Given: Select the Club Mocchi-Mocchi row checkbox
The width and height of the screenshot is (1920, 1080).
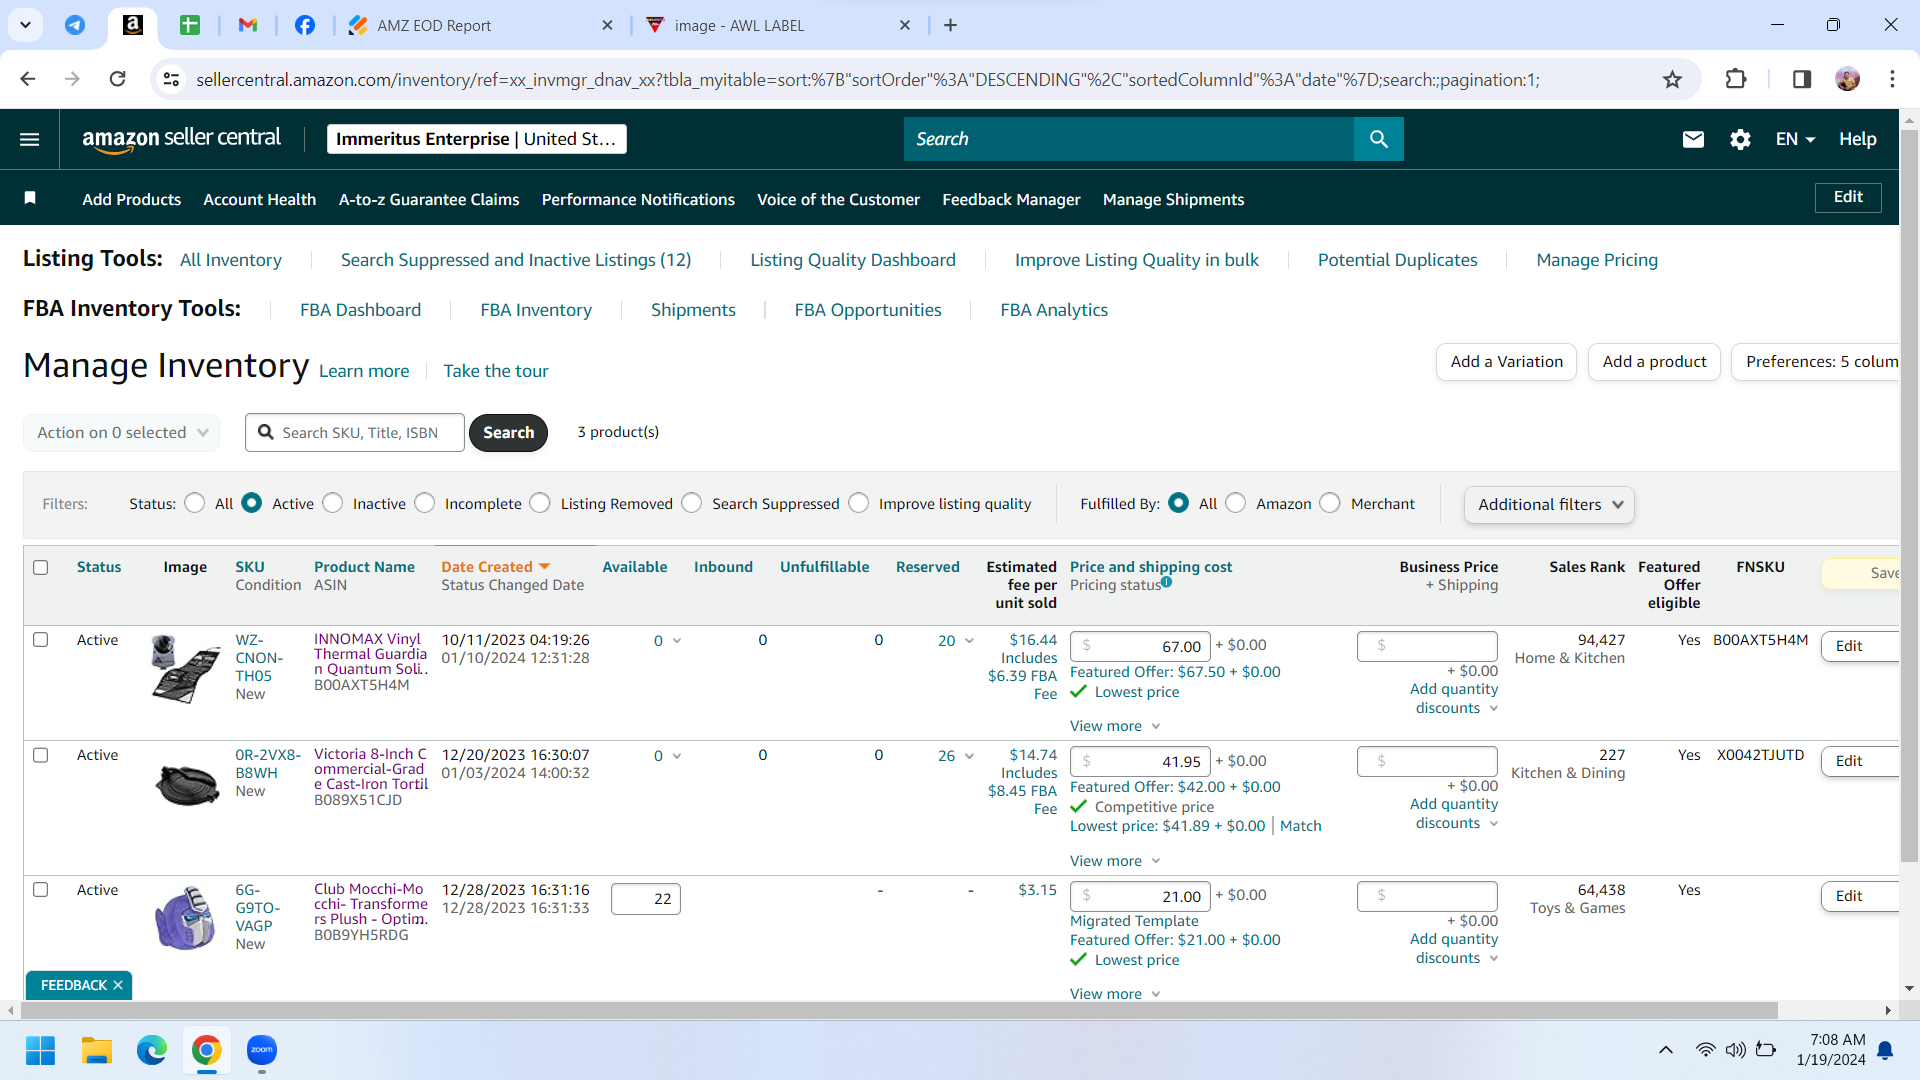Looking at the screenshot, I should click(x=41, y=889).
